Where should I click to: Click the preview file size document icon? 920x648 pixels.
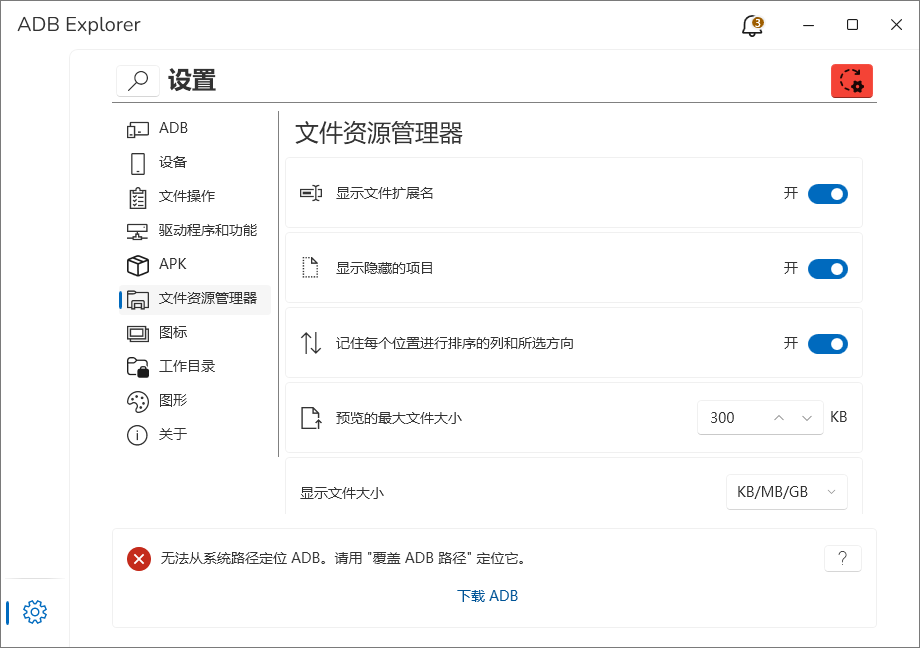click(310, 418)
